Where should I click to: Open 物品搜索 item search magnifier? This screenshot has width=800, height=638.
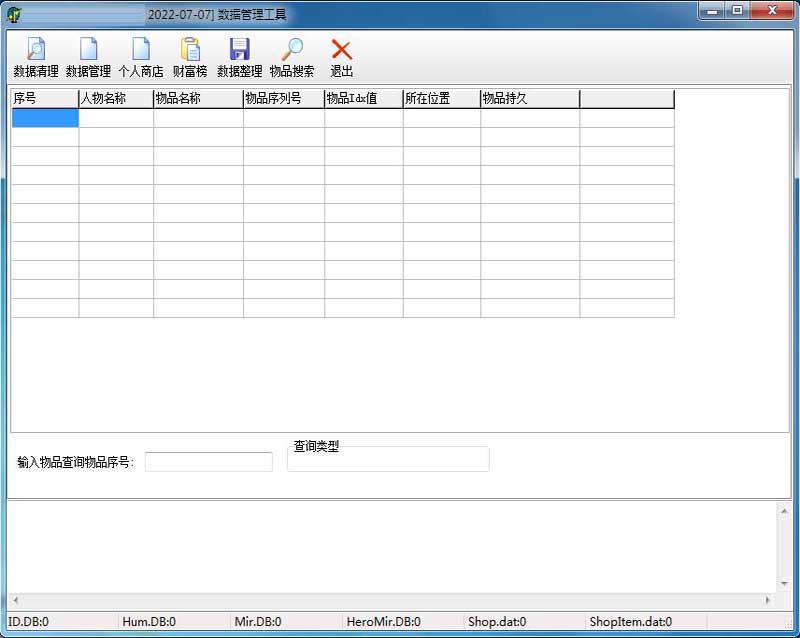tap(292, 57)
